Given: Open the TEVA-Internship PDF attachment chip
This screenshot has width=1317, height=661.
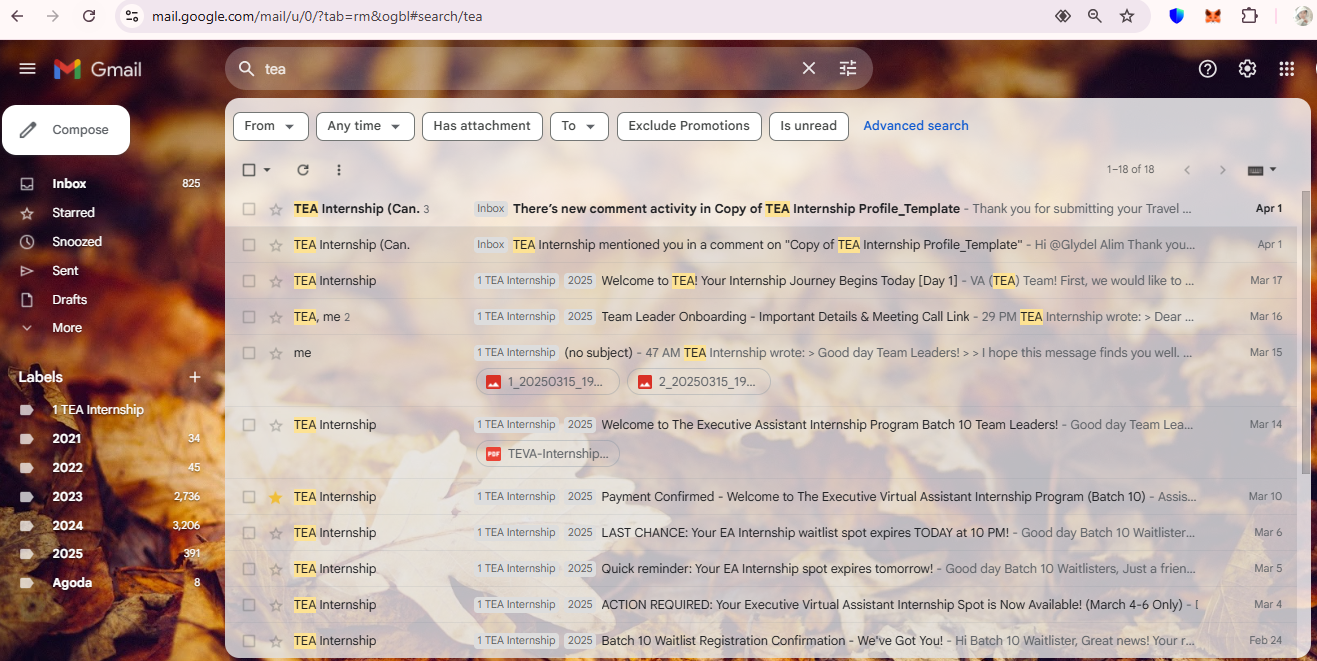Looking at the screenshot, I should [x=547, y=454].
